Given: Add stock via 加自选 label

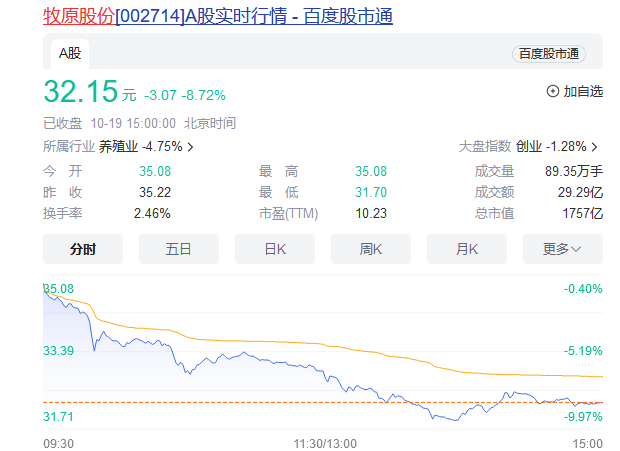Looking at the screenshot, I should tap(583, 91).
